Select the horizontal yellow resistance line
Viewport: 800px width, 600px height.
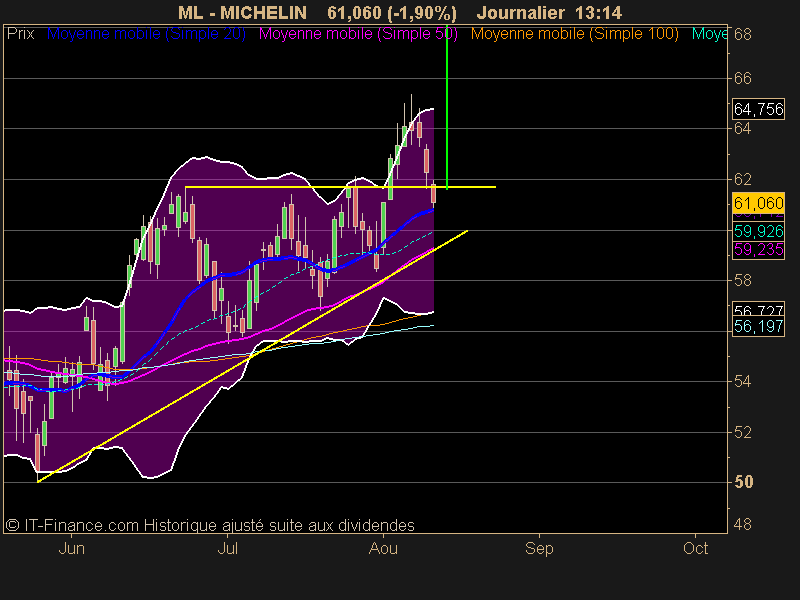(x=340, y=187)
